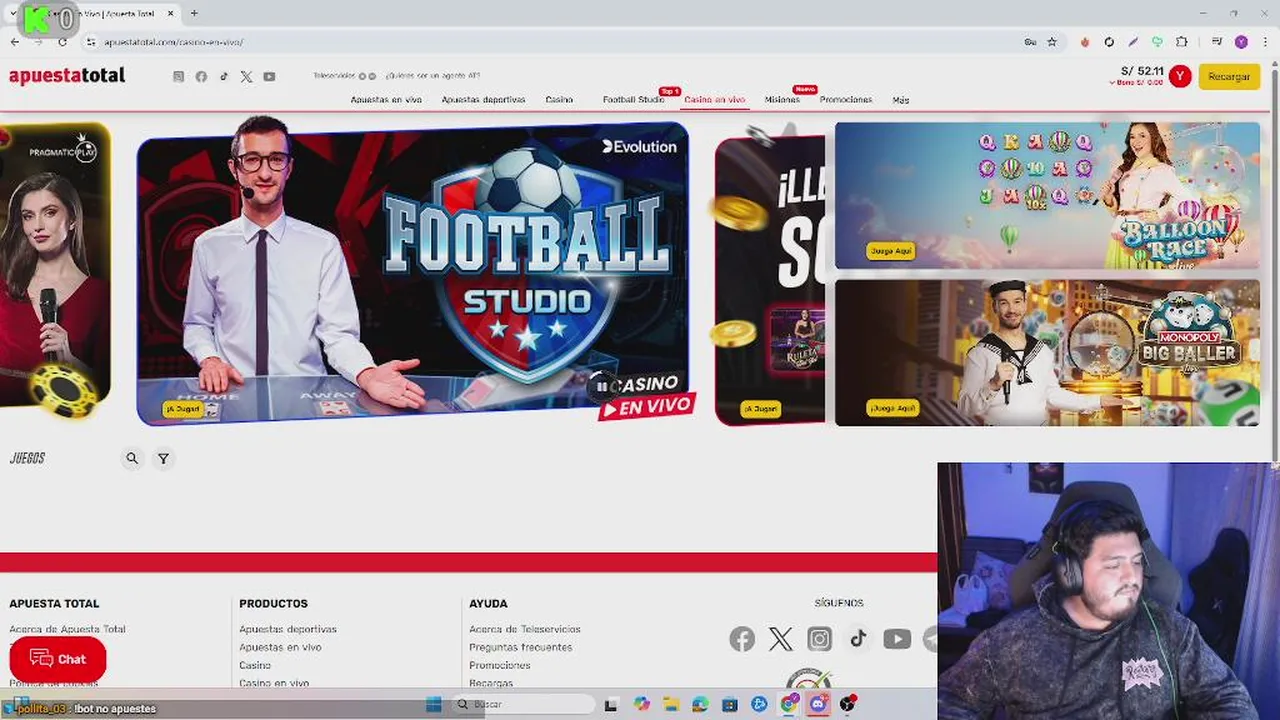Reload the page with refresh icon
This screenshot has width=1280, height=720.
62,42
